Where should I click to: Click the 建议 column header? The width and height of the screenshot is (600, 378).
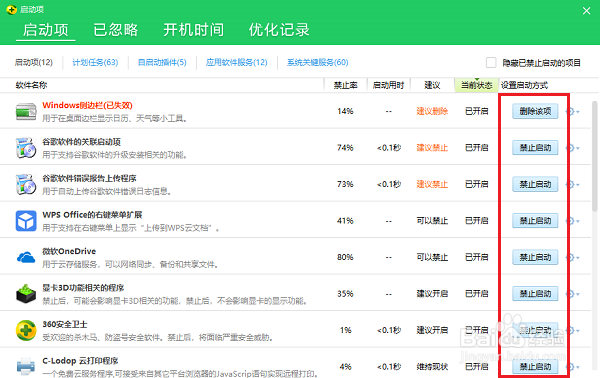(432, 85)
